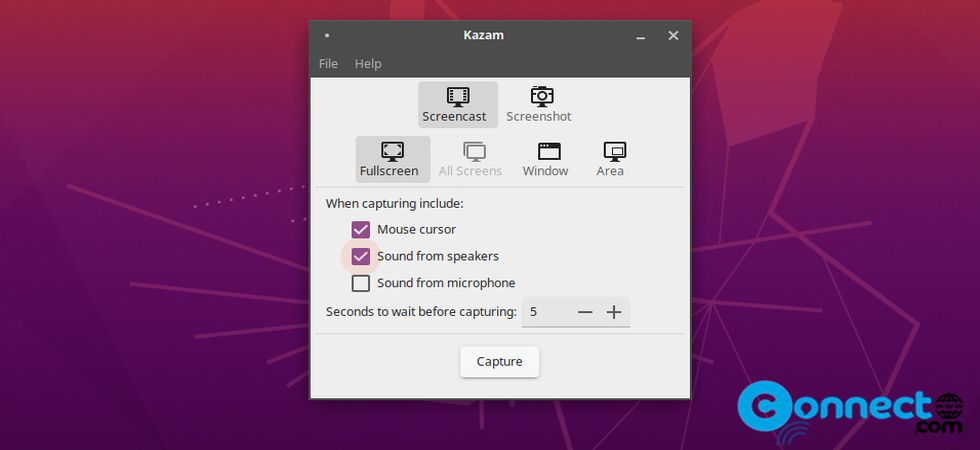Choose Window capture icon
This screenshot has width=980, height=450.
pos(549,151)
